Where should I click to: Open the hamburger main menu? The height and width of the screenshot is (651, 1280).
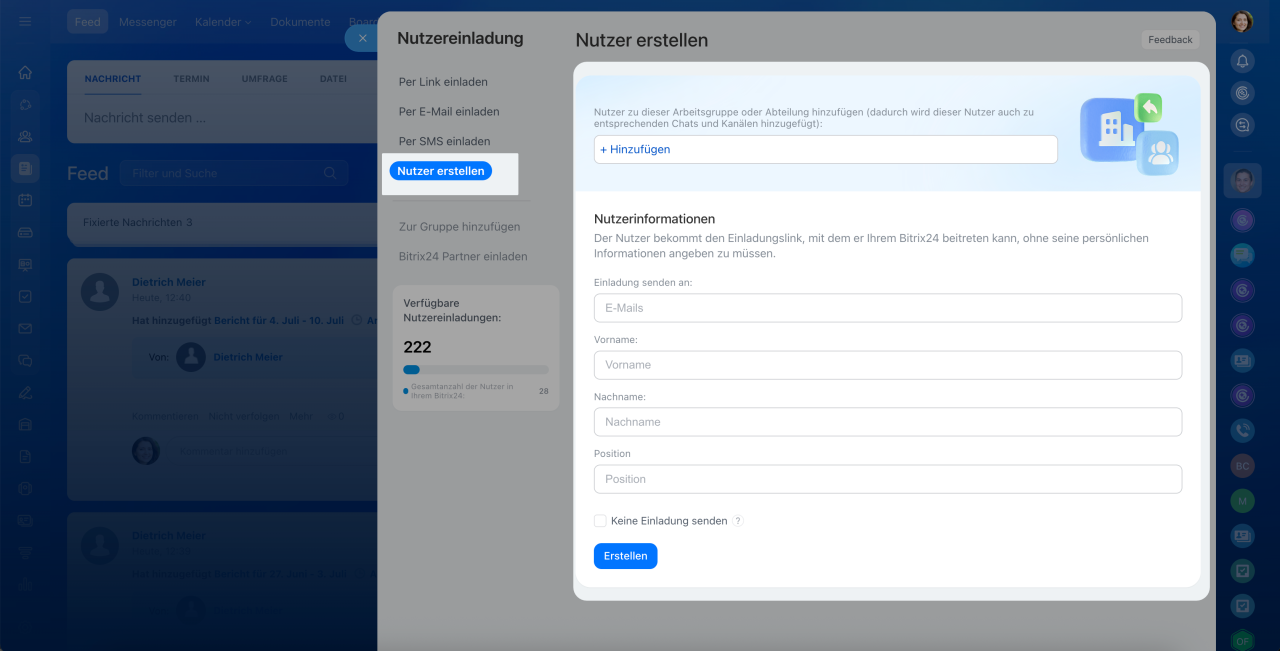[25, 21]
